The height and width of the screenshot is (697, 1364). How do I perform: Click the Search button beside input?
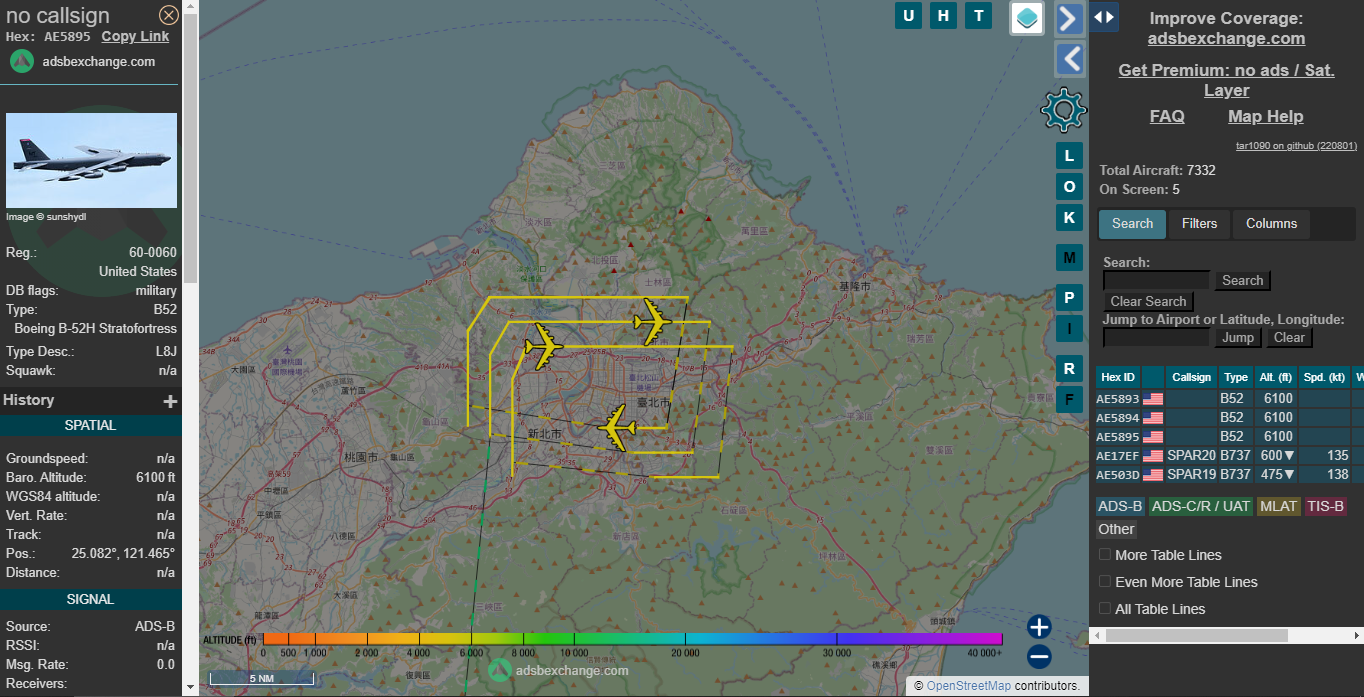pyautogui.click(x=1242, y=280)
